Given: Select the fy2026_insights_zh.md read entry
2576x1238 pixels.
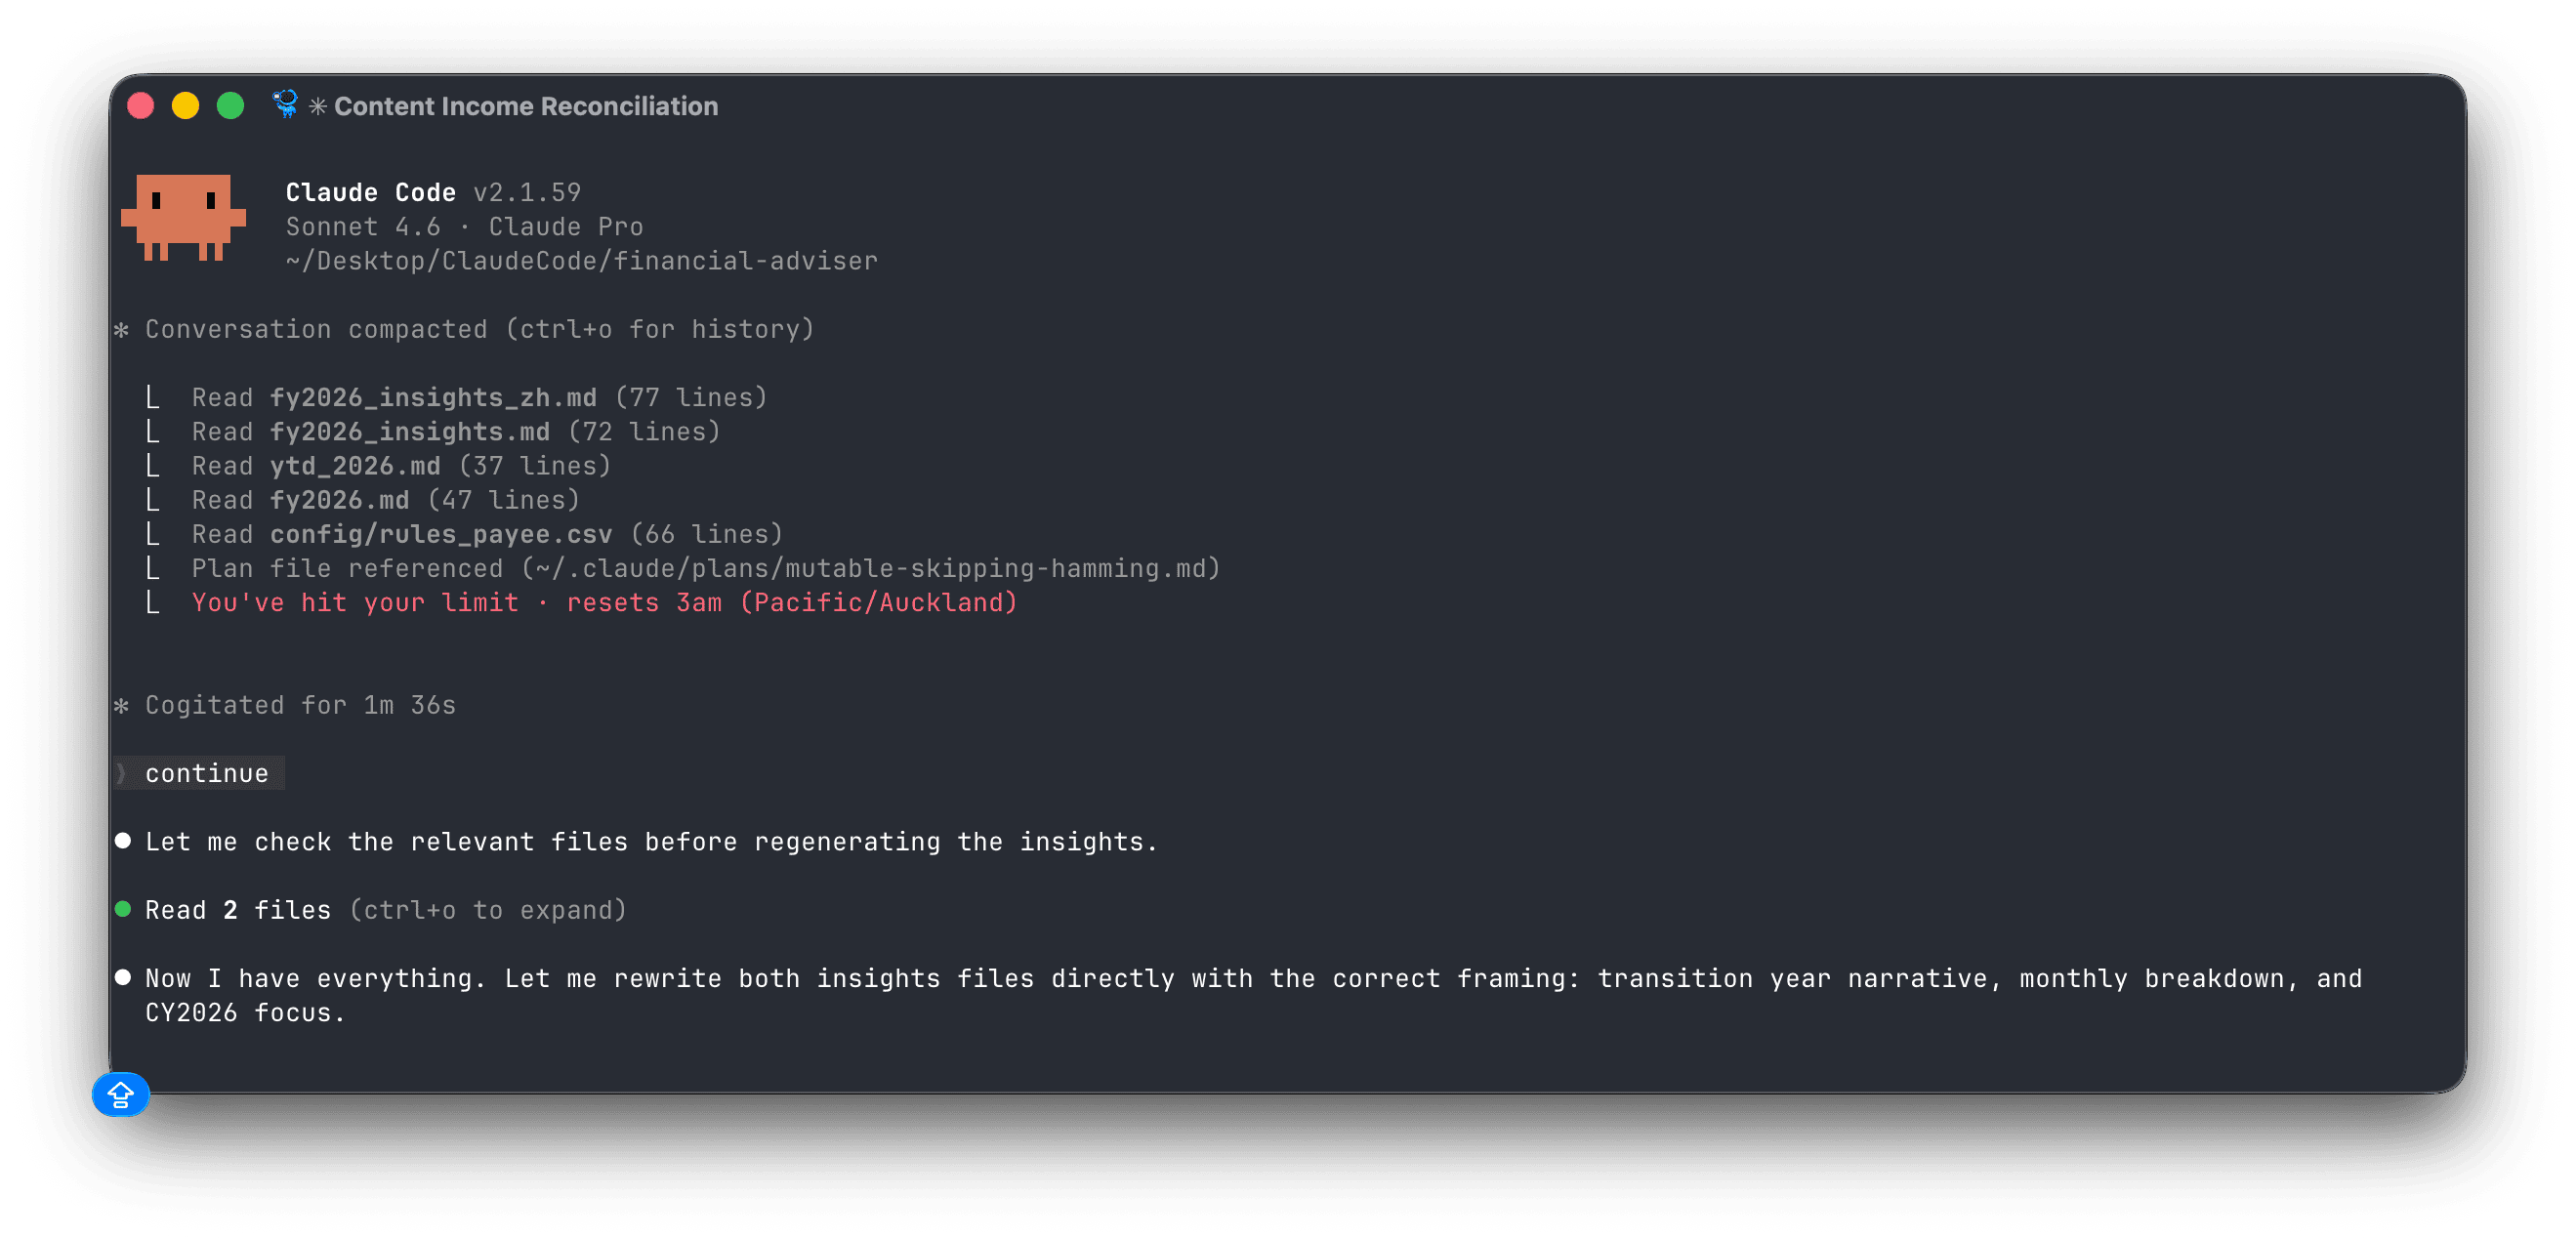Looking at the screenshot, I should click(479, 397).
